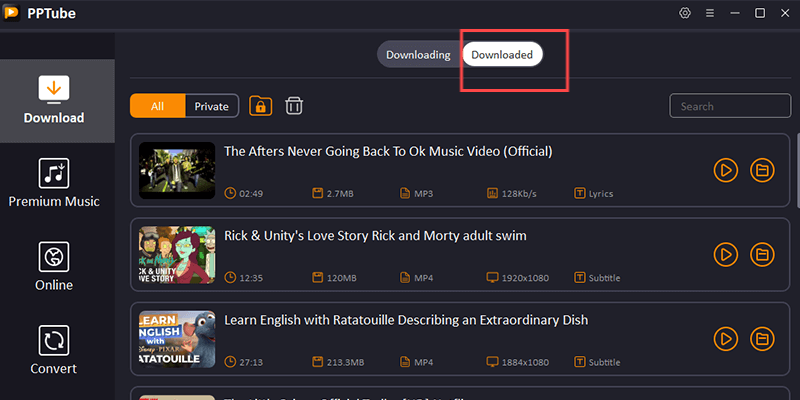800x400 pixels.
Task: Open file folder for The Afters track
Action: click(x=762, y=170)
